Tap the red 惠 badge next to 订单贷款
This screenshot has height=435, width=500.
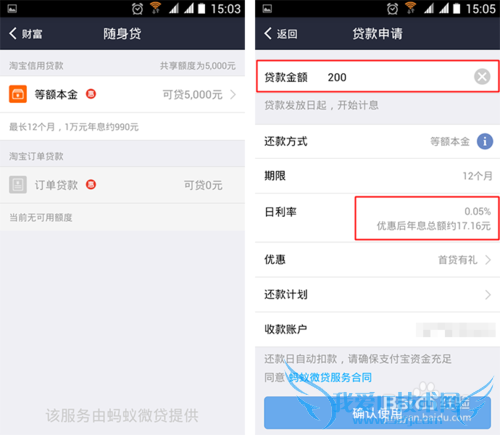(x=91, y=184)
